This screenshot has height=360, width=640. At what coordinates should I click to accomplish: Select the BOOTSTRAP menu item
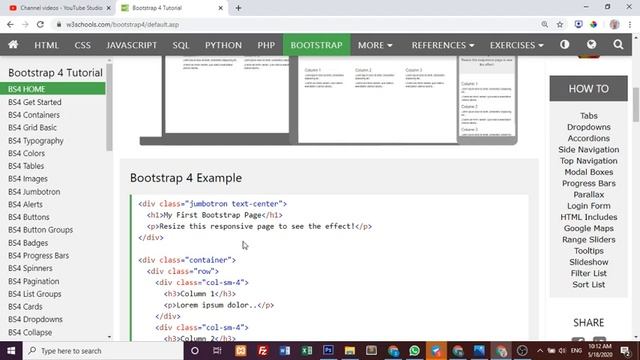pyautogui.click(x=317, y=45)
